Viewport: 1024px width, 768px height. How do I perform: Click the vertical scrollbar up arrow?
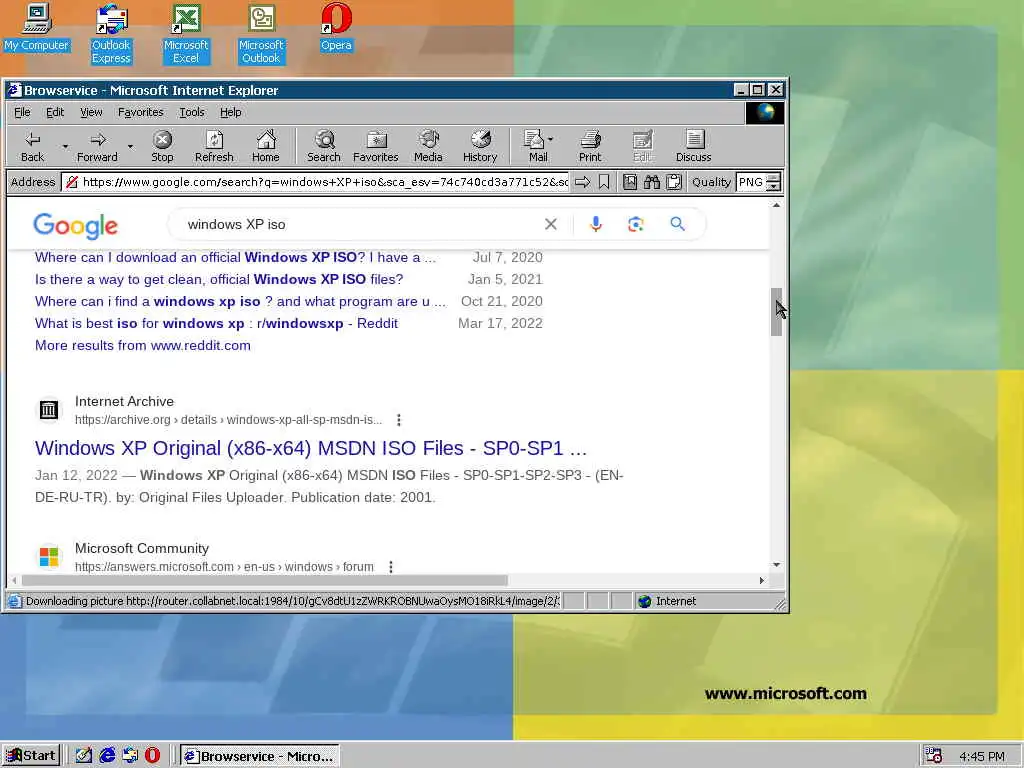[x=776, y=205]
